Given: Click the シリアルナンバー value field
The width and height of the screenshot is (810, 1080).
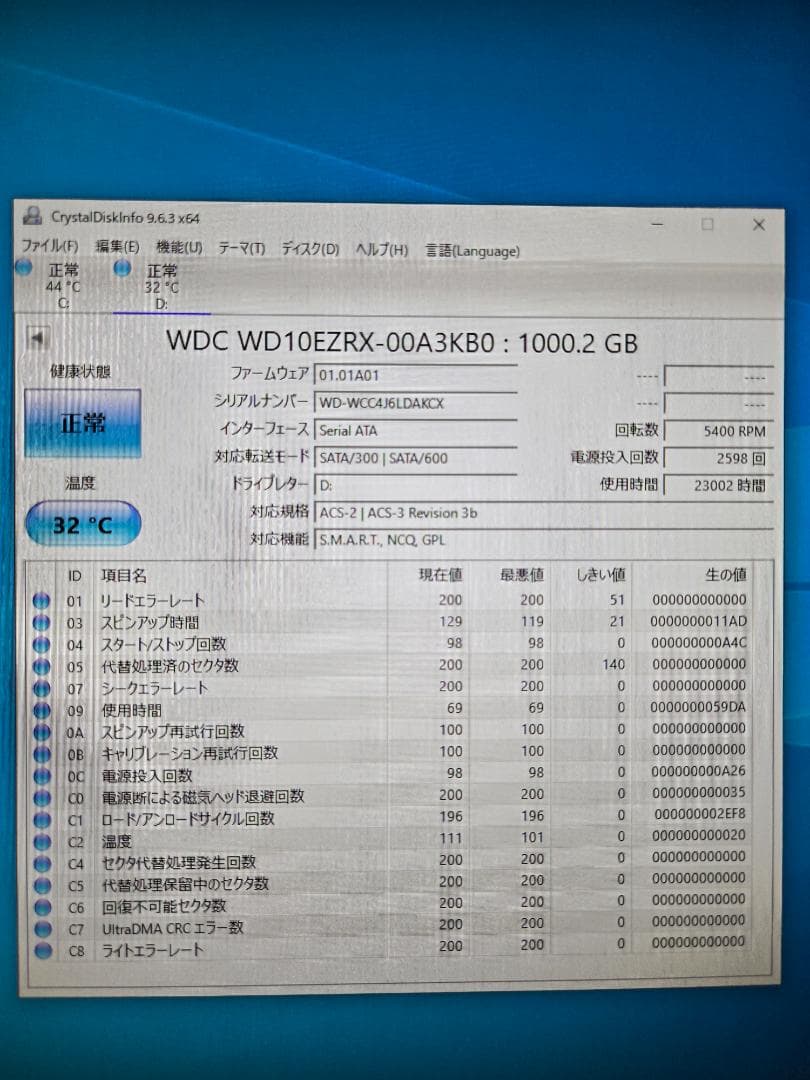Looking at the screenshot, I should 415,403.
